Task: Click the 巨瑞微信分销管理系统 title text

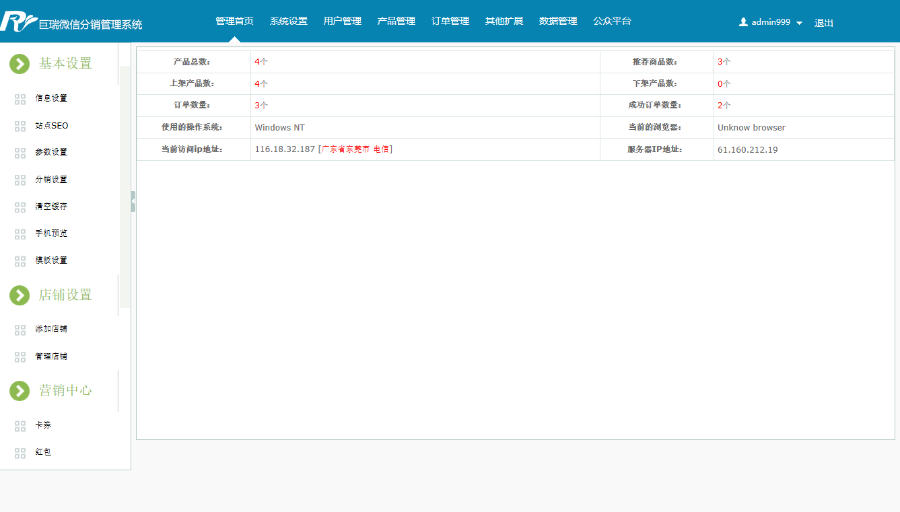Action: pyautogui.click(x=90, y=25)
